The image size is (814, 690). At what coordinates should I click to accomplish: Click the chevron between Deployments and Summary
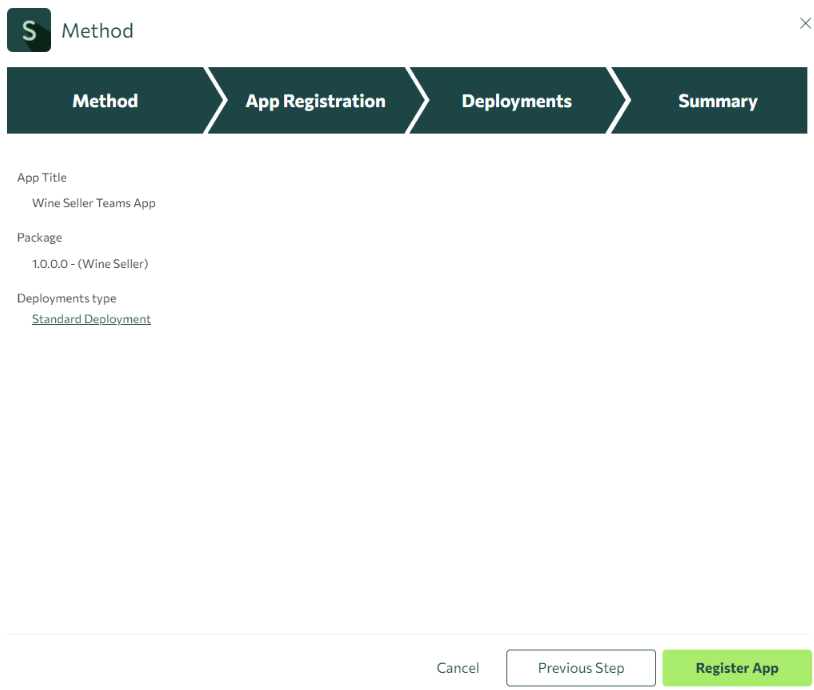click(621, 101)
